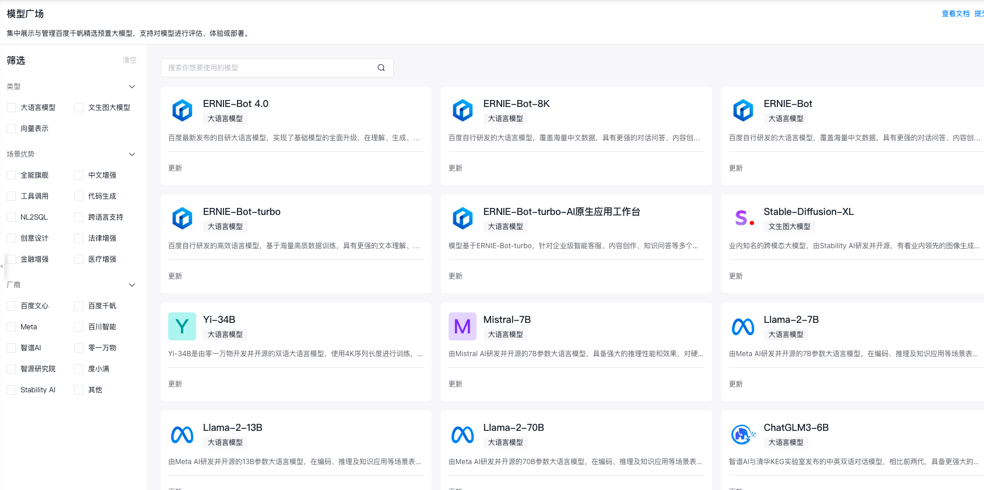Filter by vendor 零一万物

79,348
